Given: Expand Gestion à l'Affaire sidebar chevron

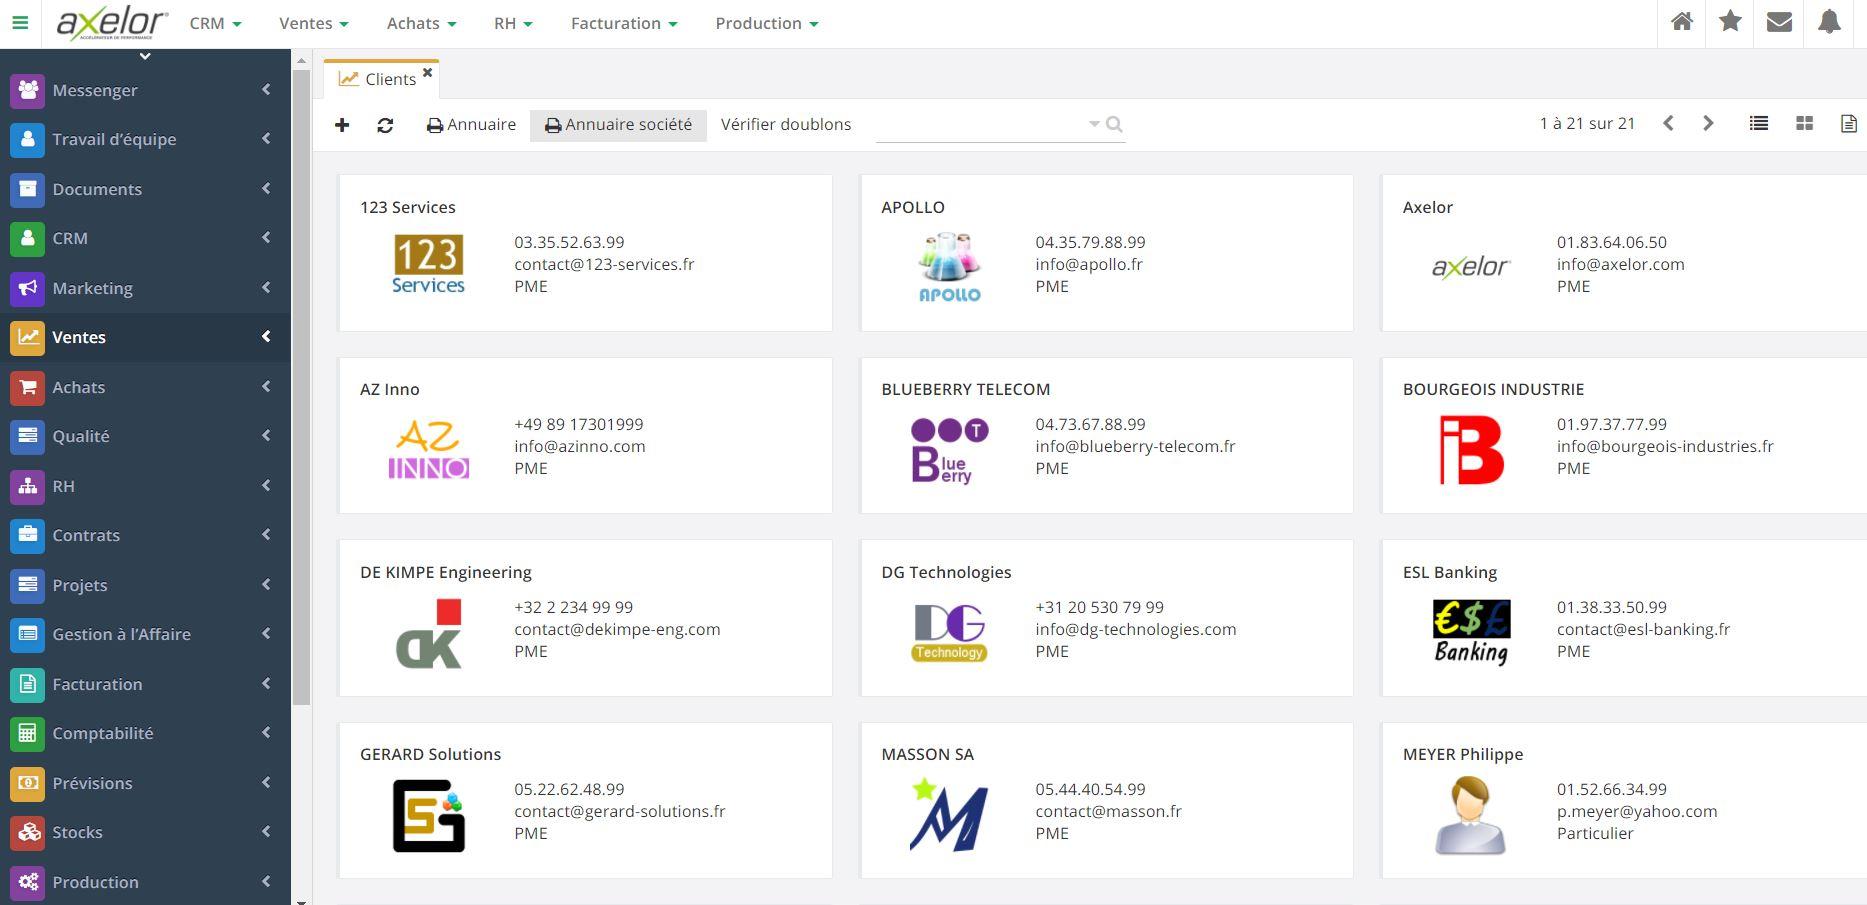Looking at the screenshot, I should pyautogui.click(x=266, y=633).
